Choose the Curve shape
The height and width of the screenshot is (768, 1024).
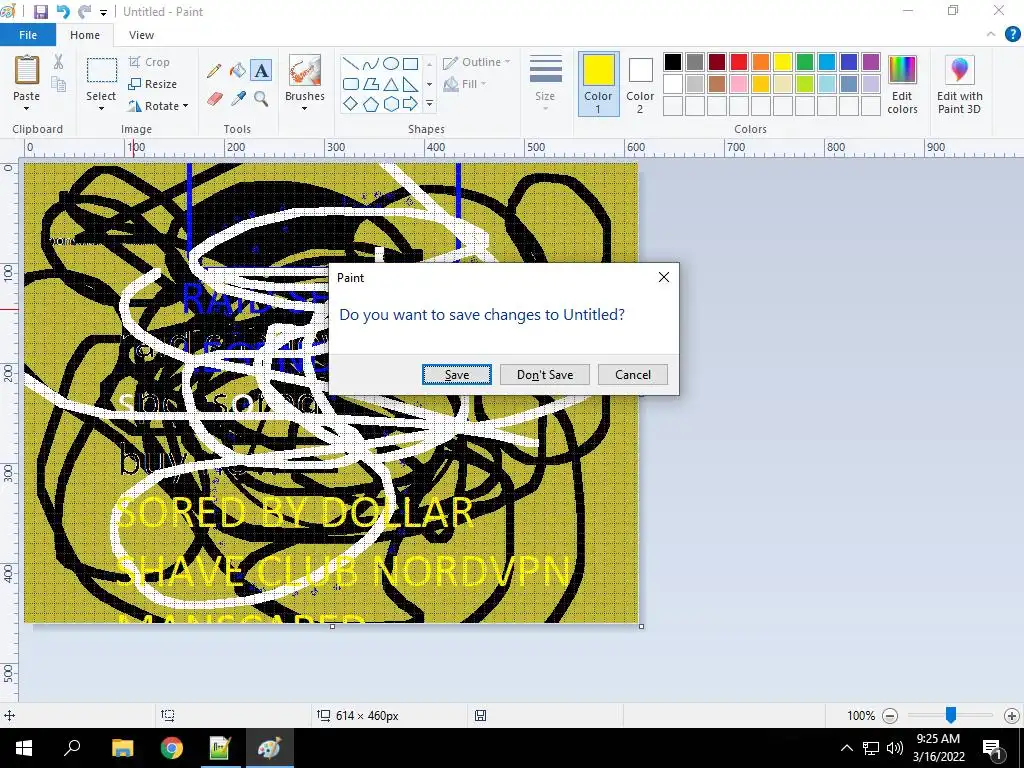coord(371,64)
